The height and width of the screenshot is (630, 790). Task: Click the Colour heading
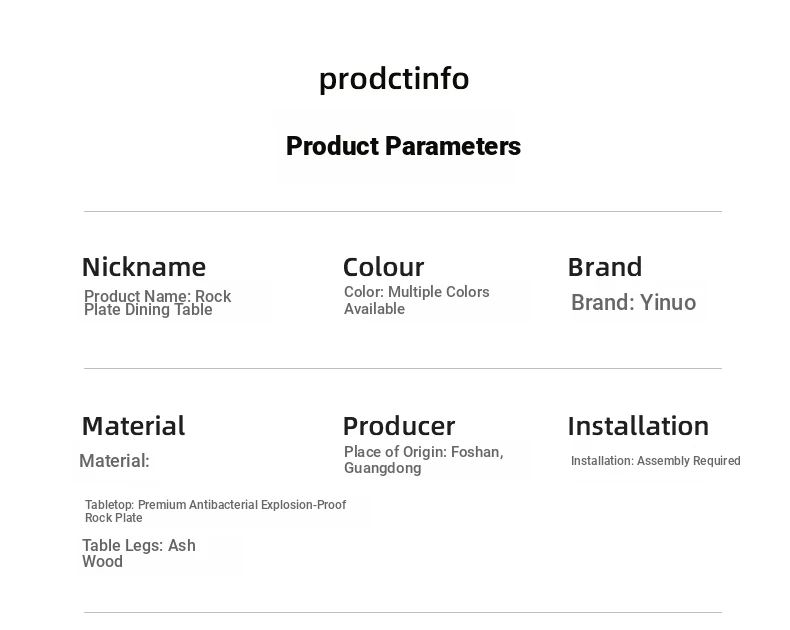tap(383, 267)
